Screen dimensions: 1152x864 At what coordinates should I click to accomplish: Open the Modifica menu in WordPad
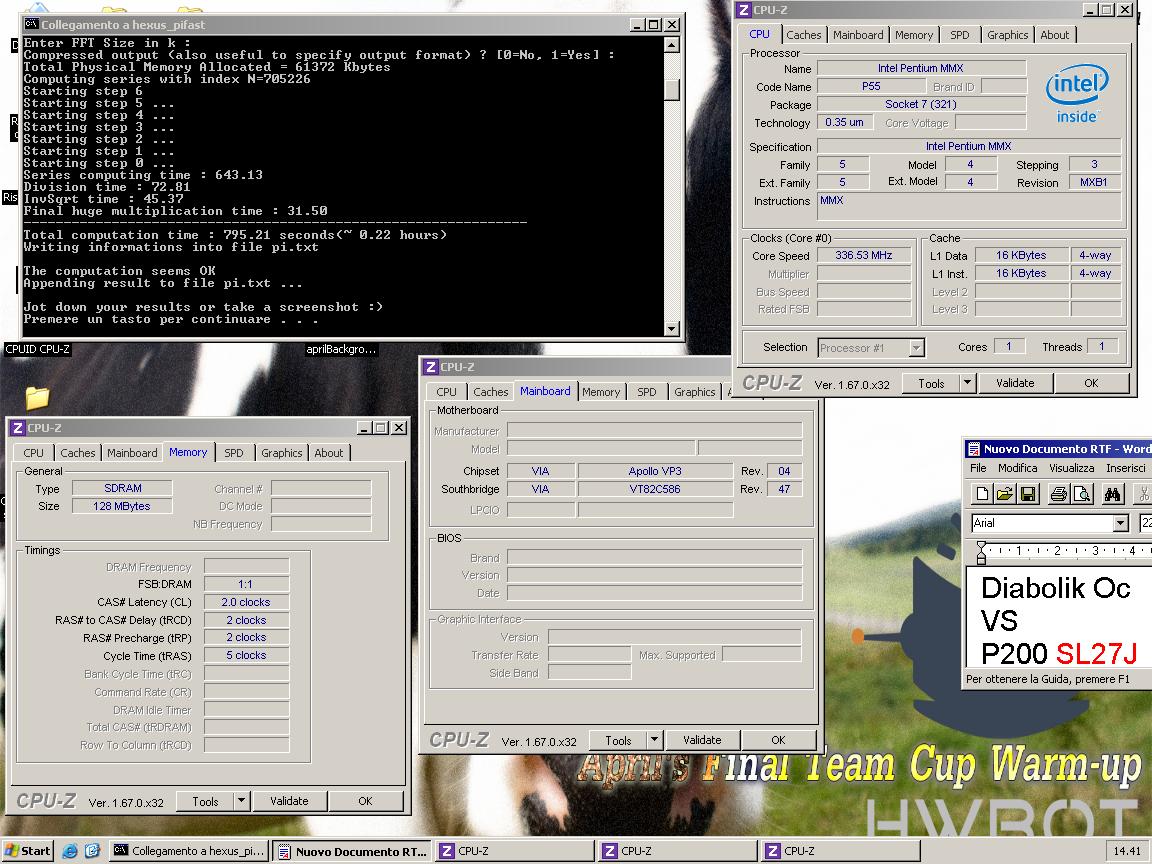point(1018,468)
